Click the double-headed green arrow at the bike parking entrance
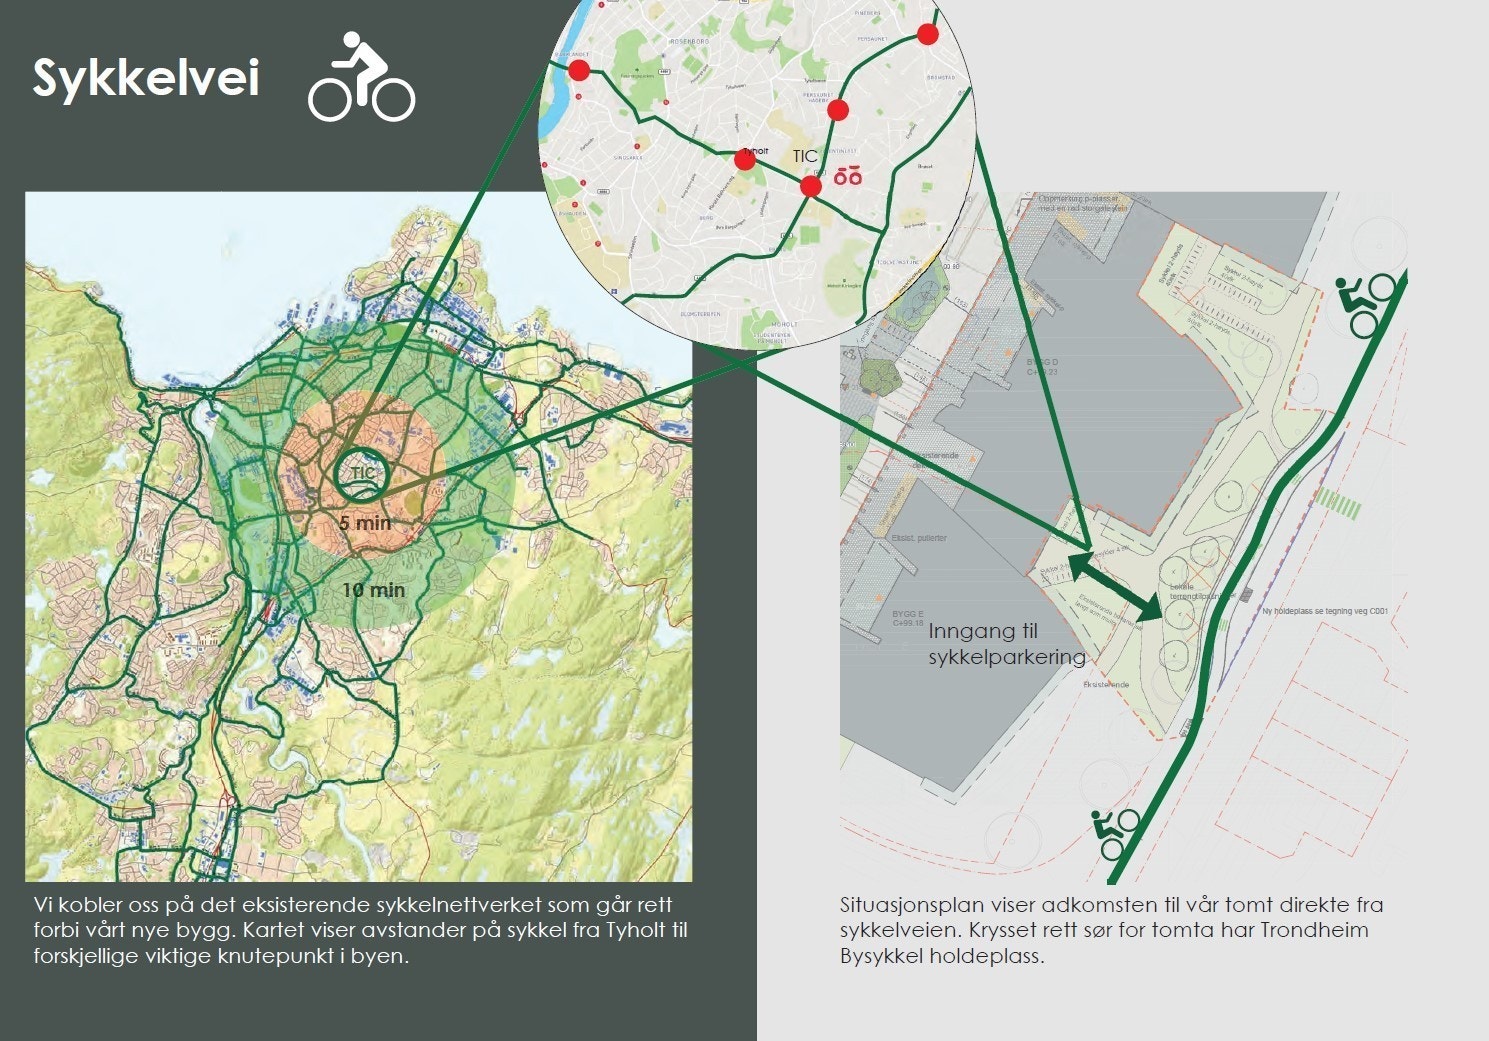The width and height of the screenshot is (1489, 1041). click(1115, 587)
